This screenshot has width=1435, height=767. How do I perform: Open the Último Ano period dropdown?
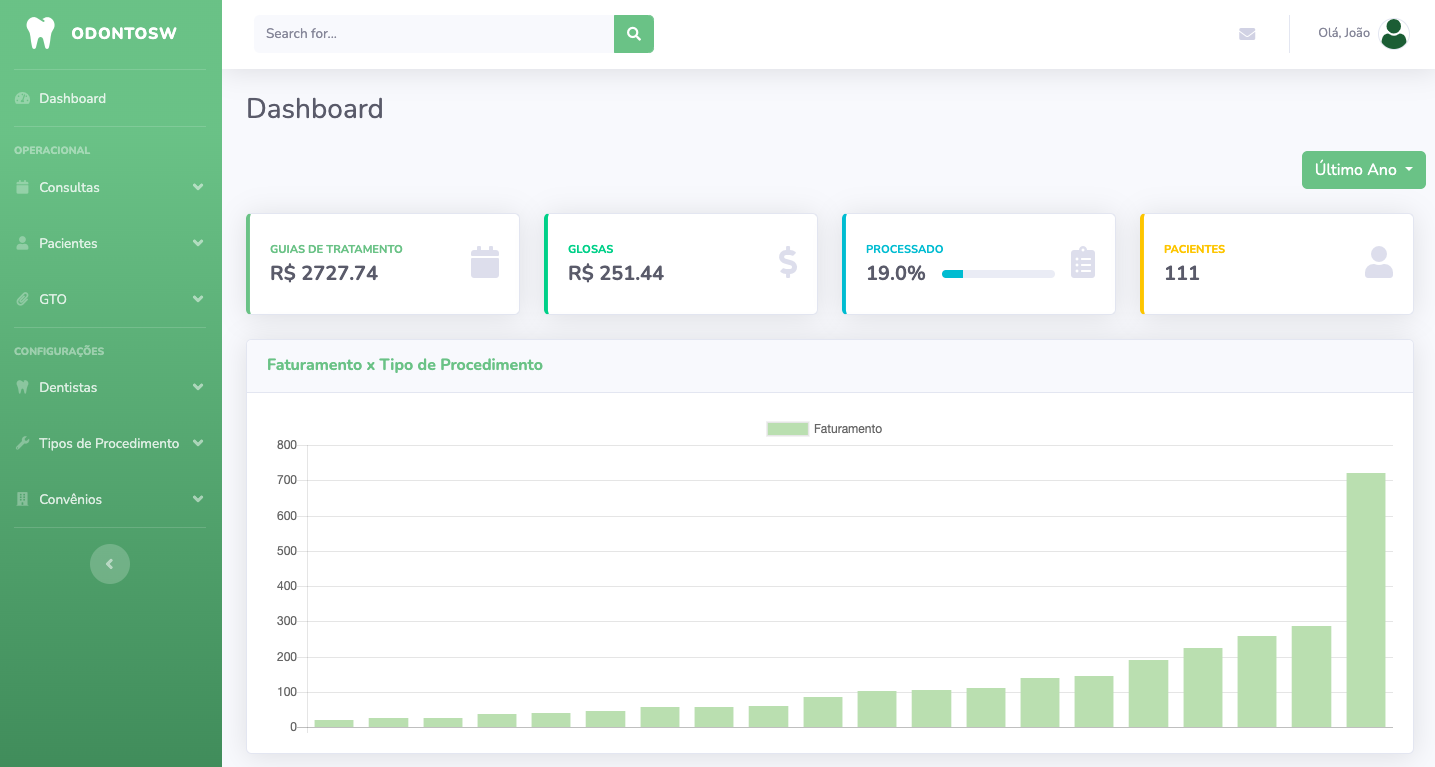coord(1363,170)
